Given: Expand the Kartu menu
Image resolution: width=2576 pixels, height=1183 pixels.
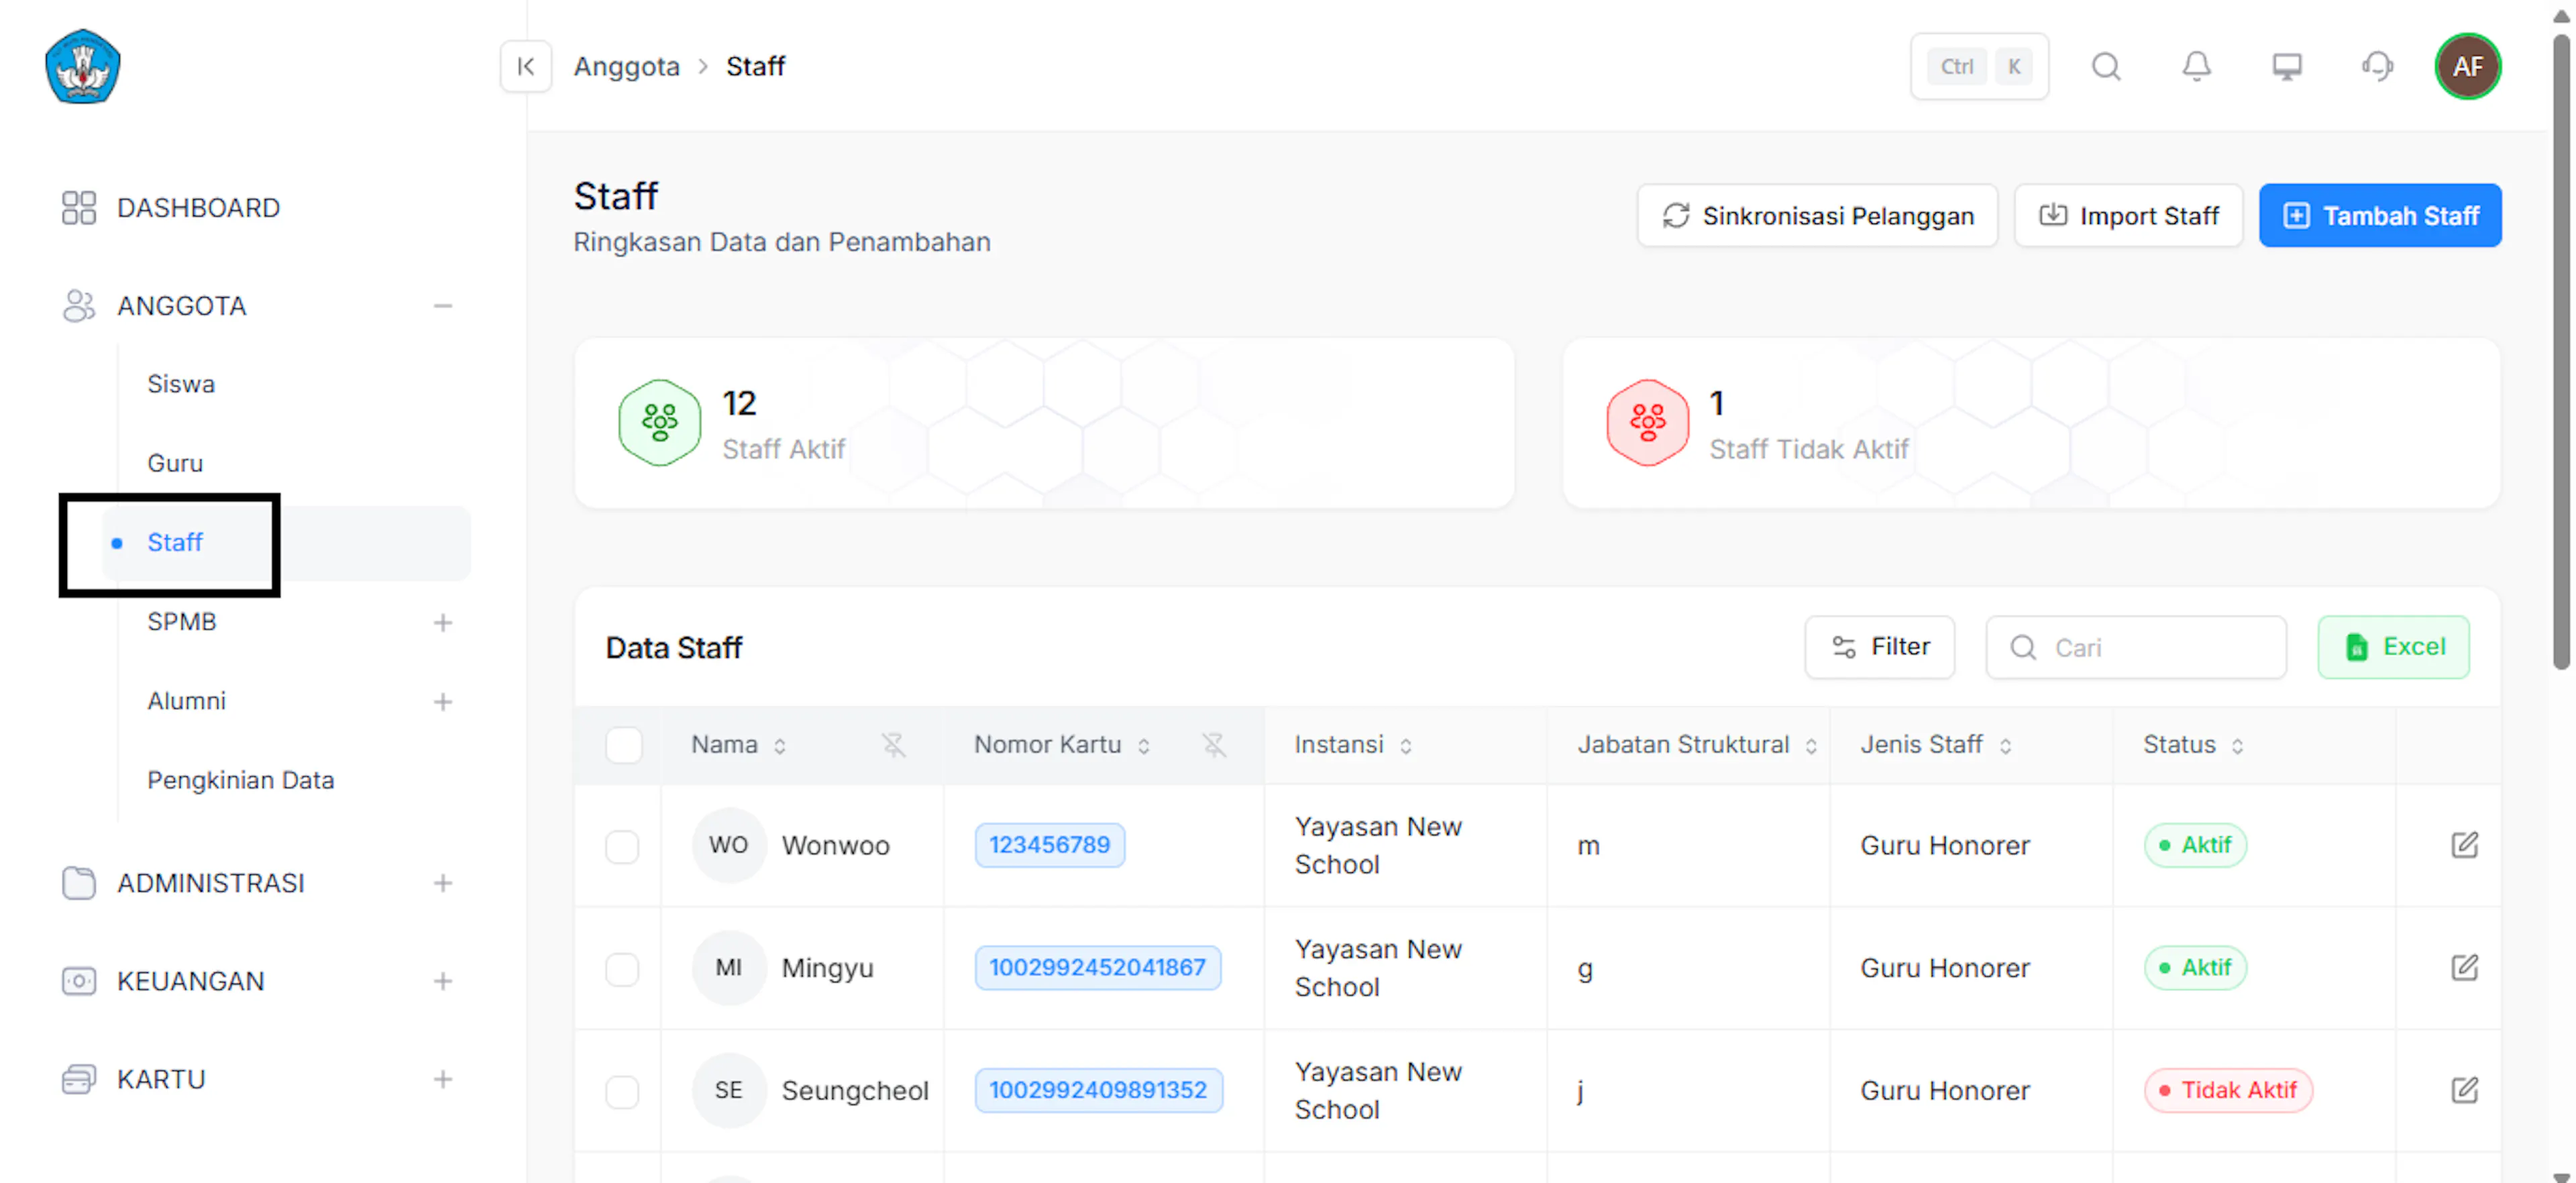Looking at the screenshot, I should pos(443,1079).
